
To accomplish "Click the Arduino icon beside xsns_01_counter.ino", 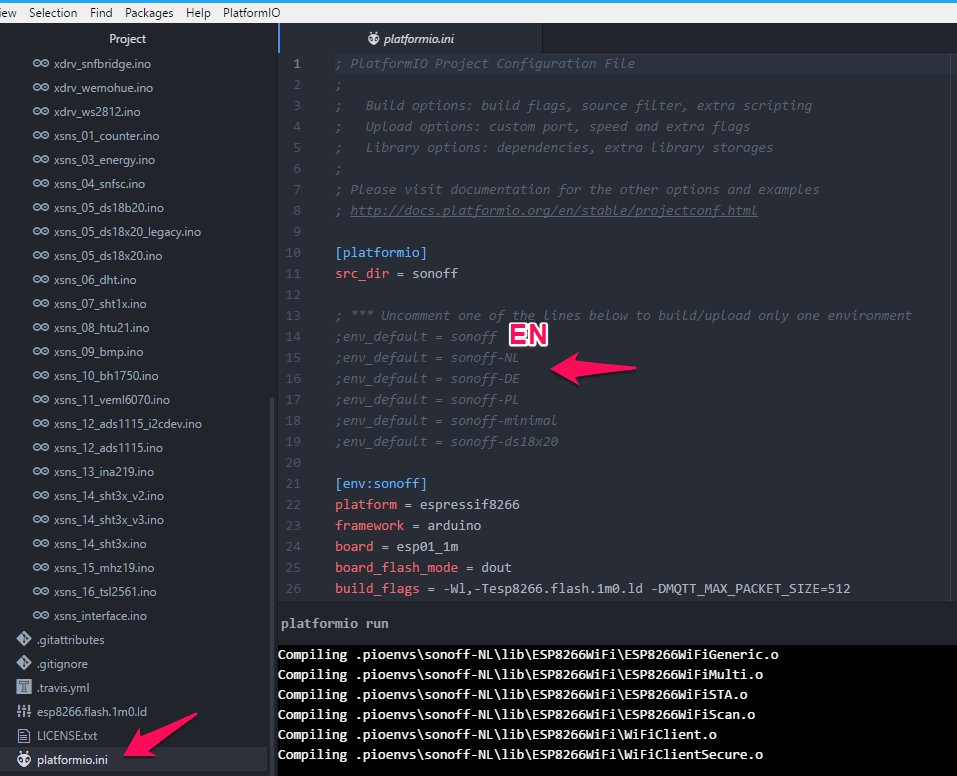I will [x=41, y=136].
